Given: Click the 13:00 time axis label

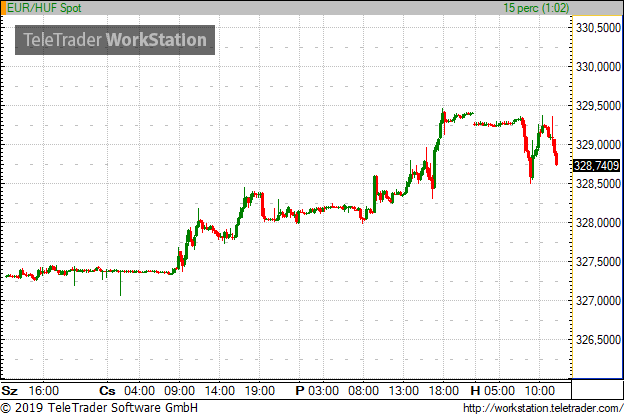Looking at the screenshot, I should [x=404, y=391].
